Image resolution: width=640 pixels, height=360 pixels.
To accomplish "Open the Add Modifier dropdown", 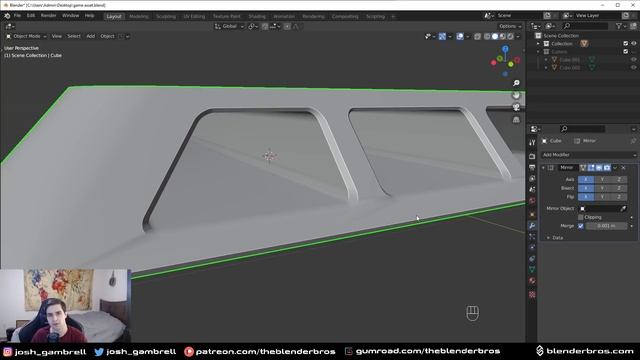I will pyautogui.click(x=589, y=155).
